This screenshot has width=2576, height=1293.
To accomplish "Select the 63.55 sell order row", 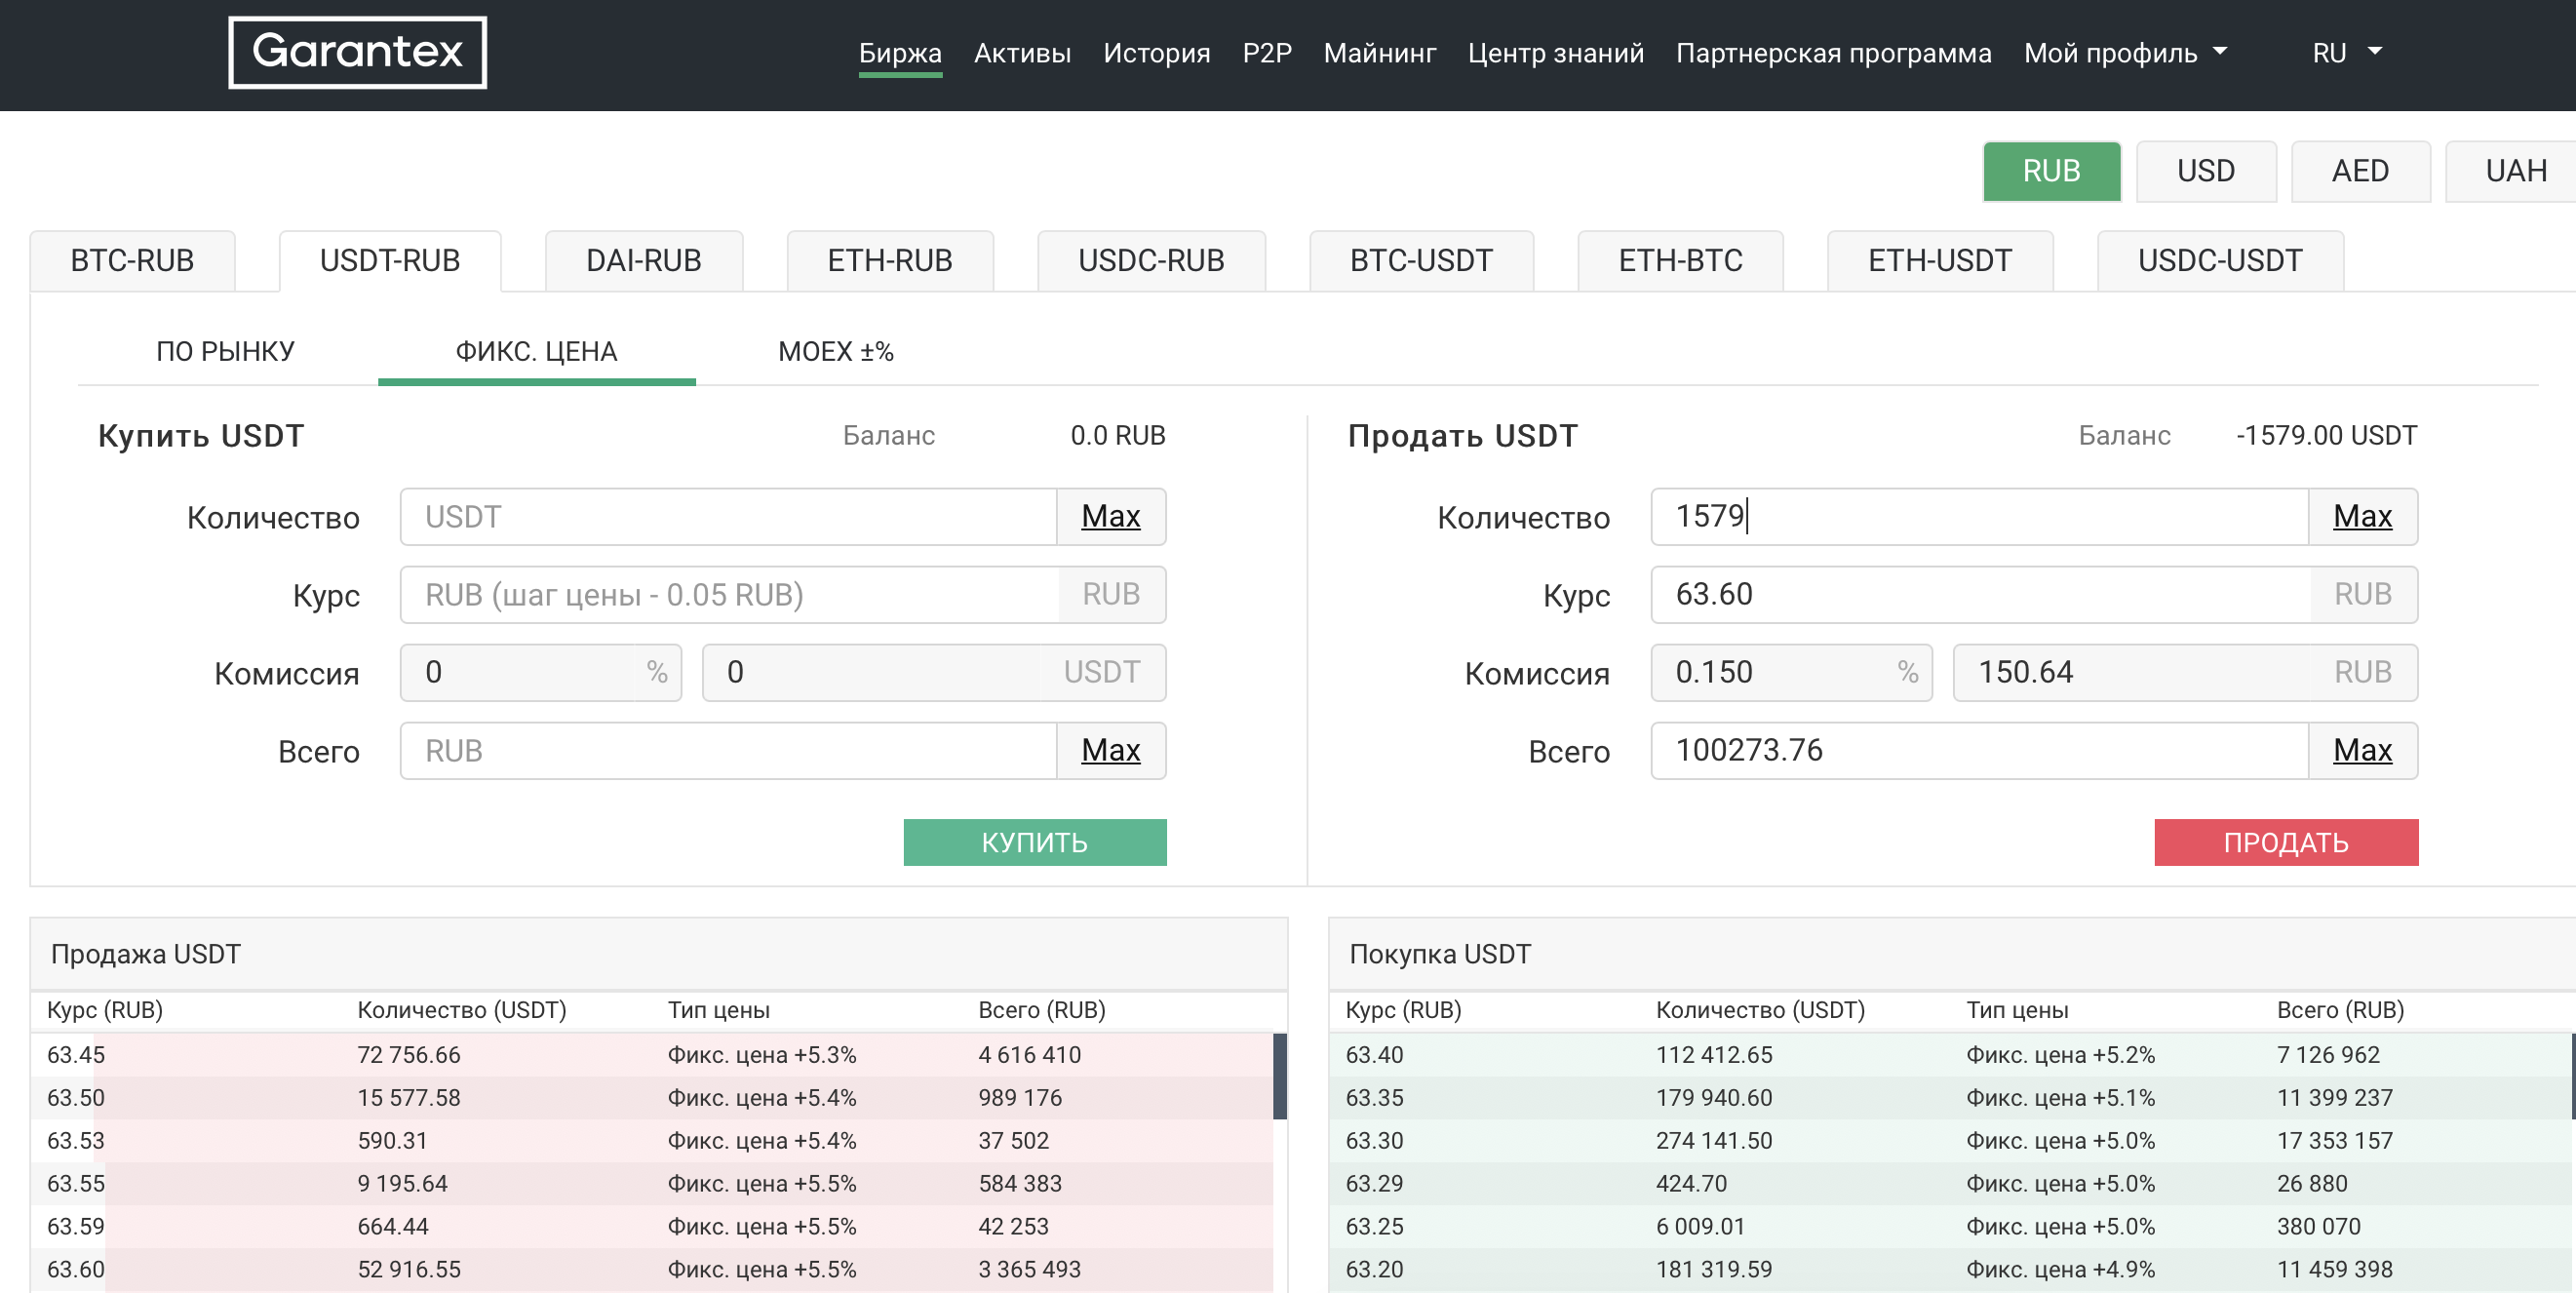I will 652,1184.
